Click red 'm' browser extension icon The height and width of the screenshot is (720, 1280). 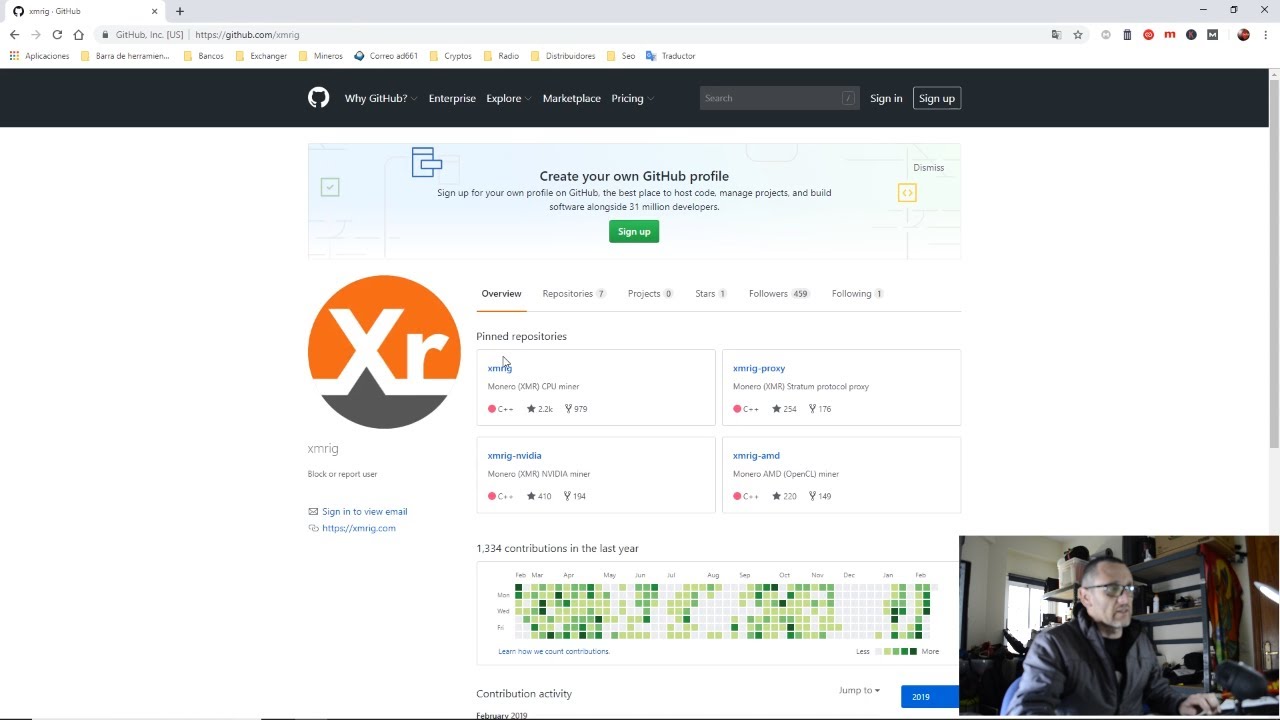(1170, 34)
